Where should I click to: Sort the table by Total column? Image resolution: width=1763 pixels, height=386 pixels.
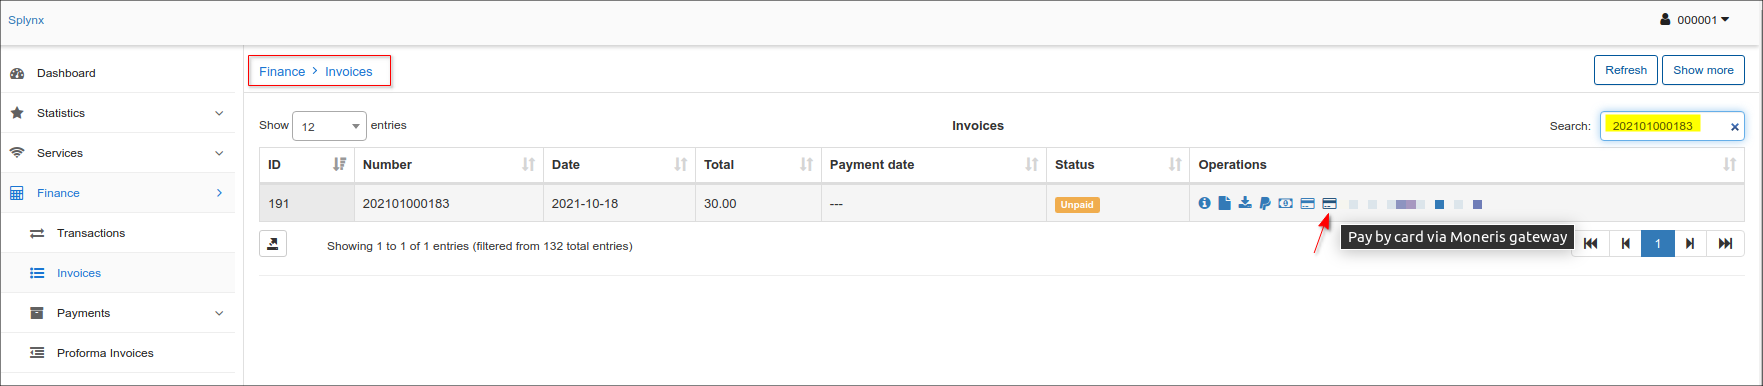pos(758,165)
